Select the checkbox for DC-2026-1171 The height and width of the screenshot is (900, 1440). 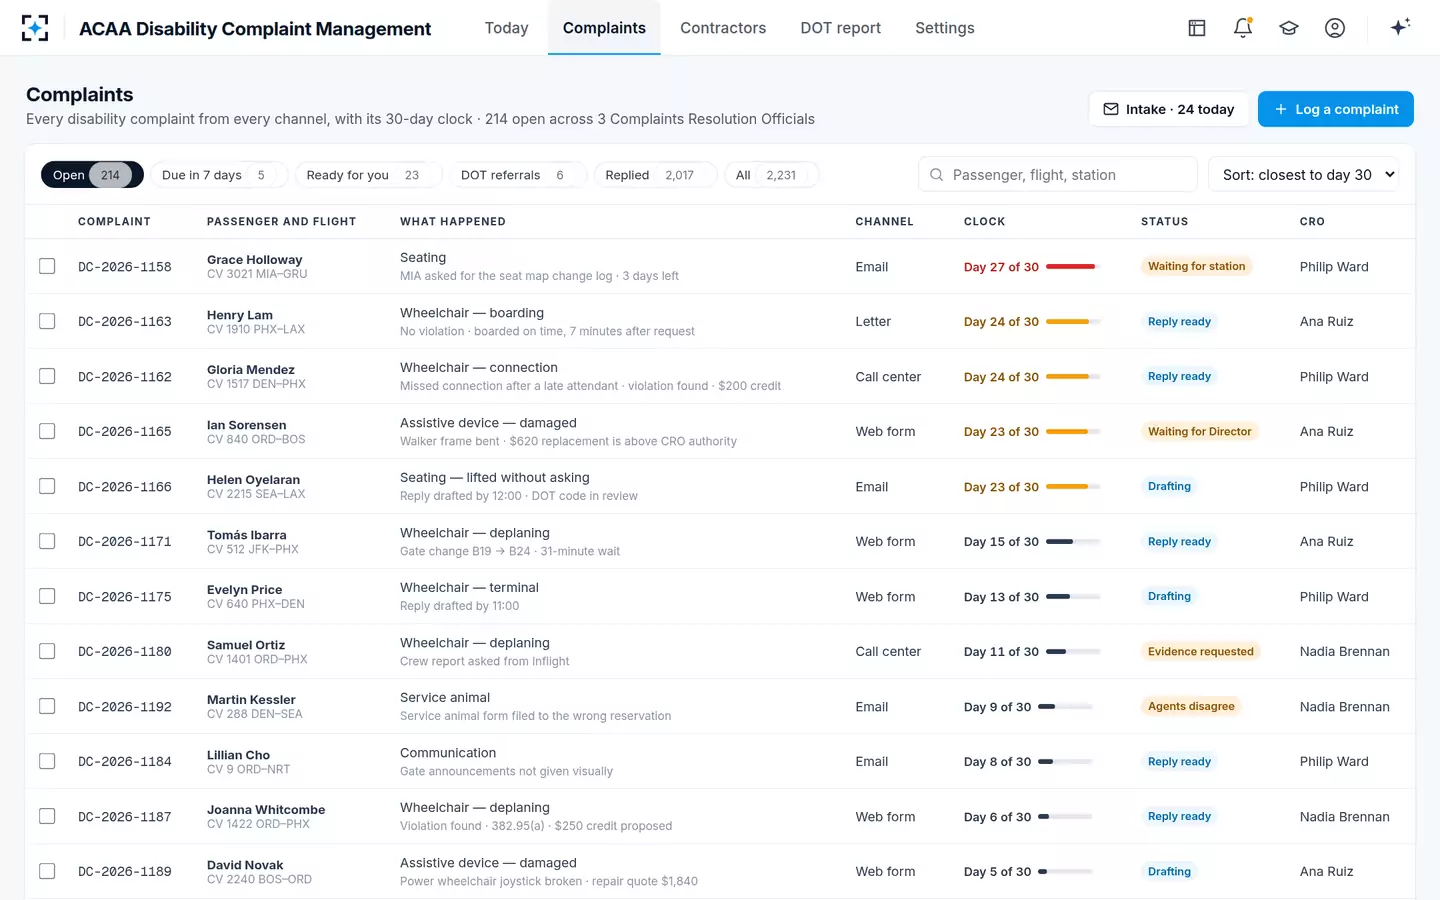coord(47,541)
